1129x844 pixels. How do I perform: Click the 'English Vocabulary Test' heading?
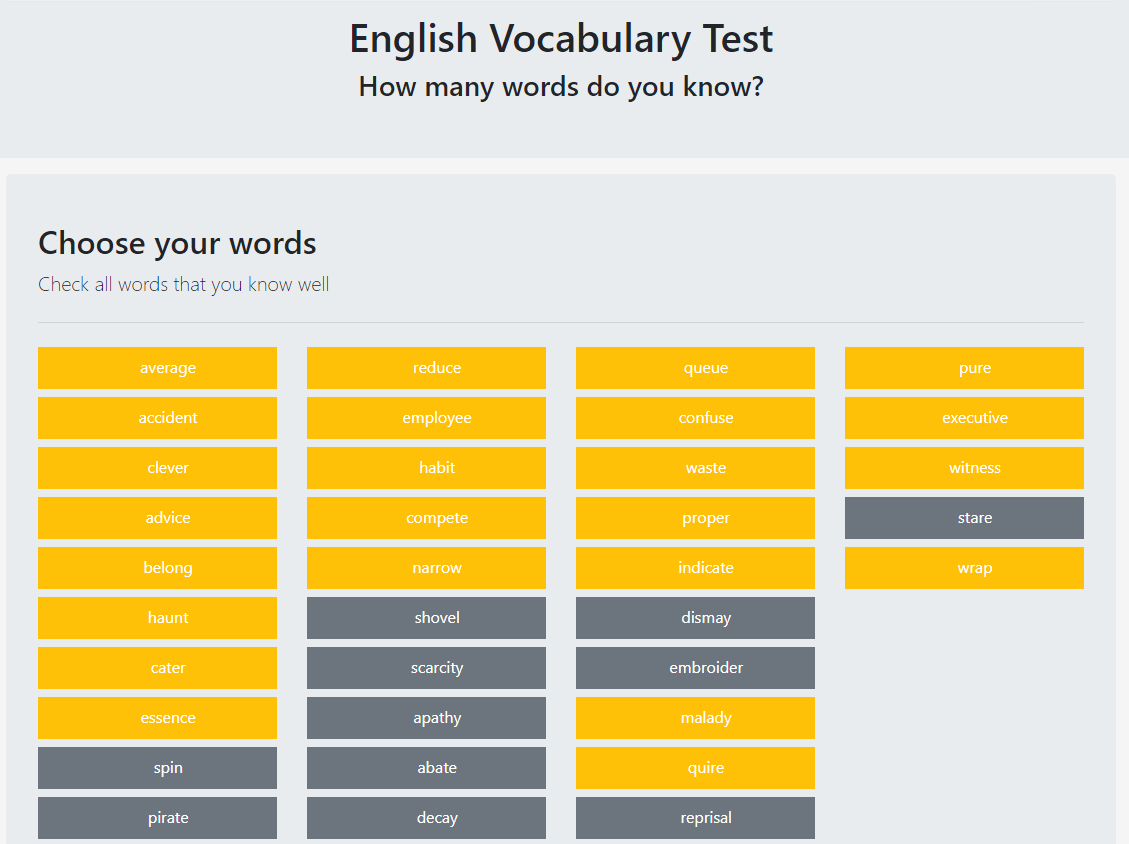click(x=561, y=39)
